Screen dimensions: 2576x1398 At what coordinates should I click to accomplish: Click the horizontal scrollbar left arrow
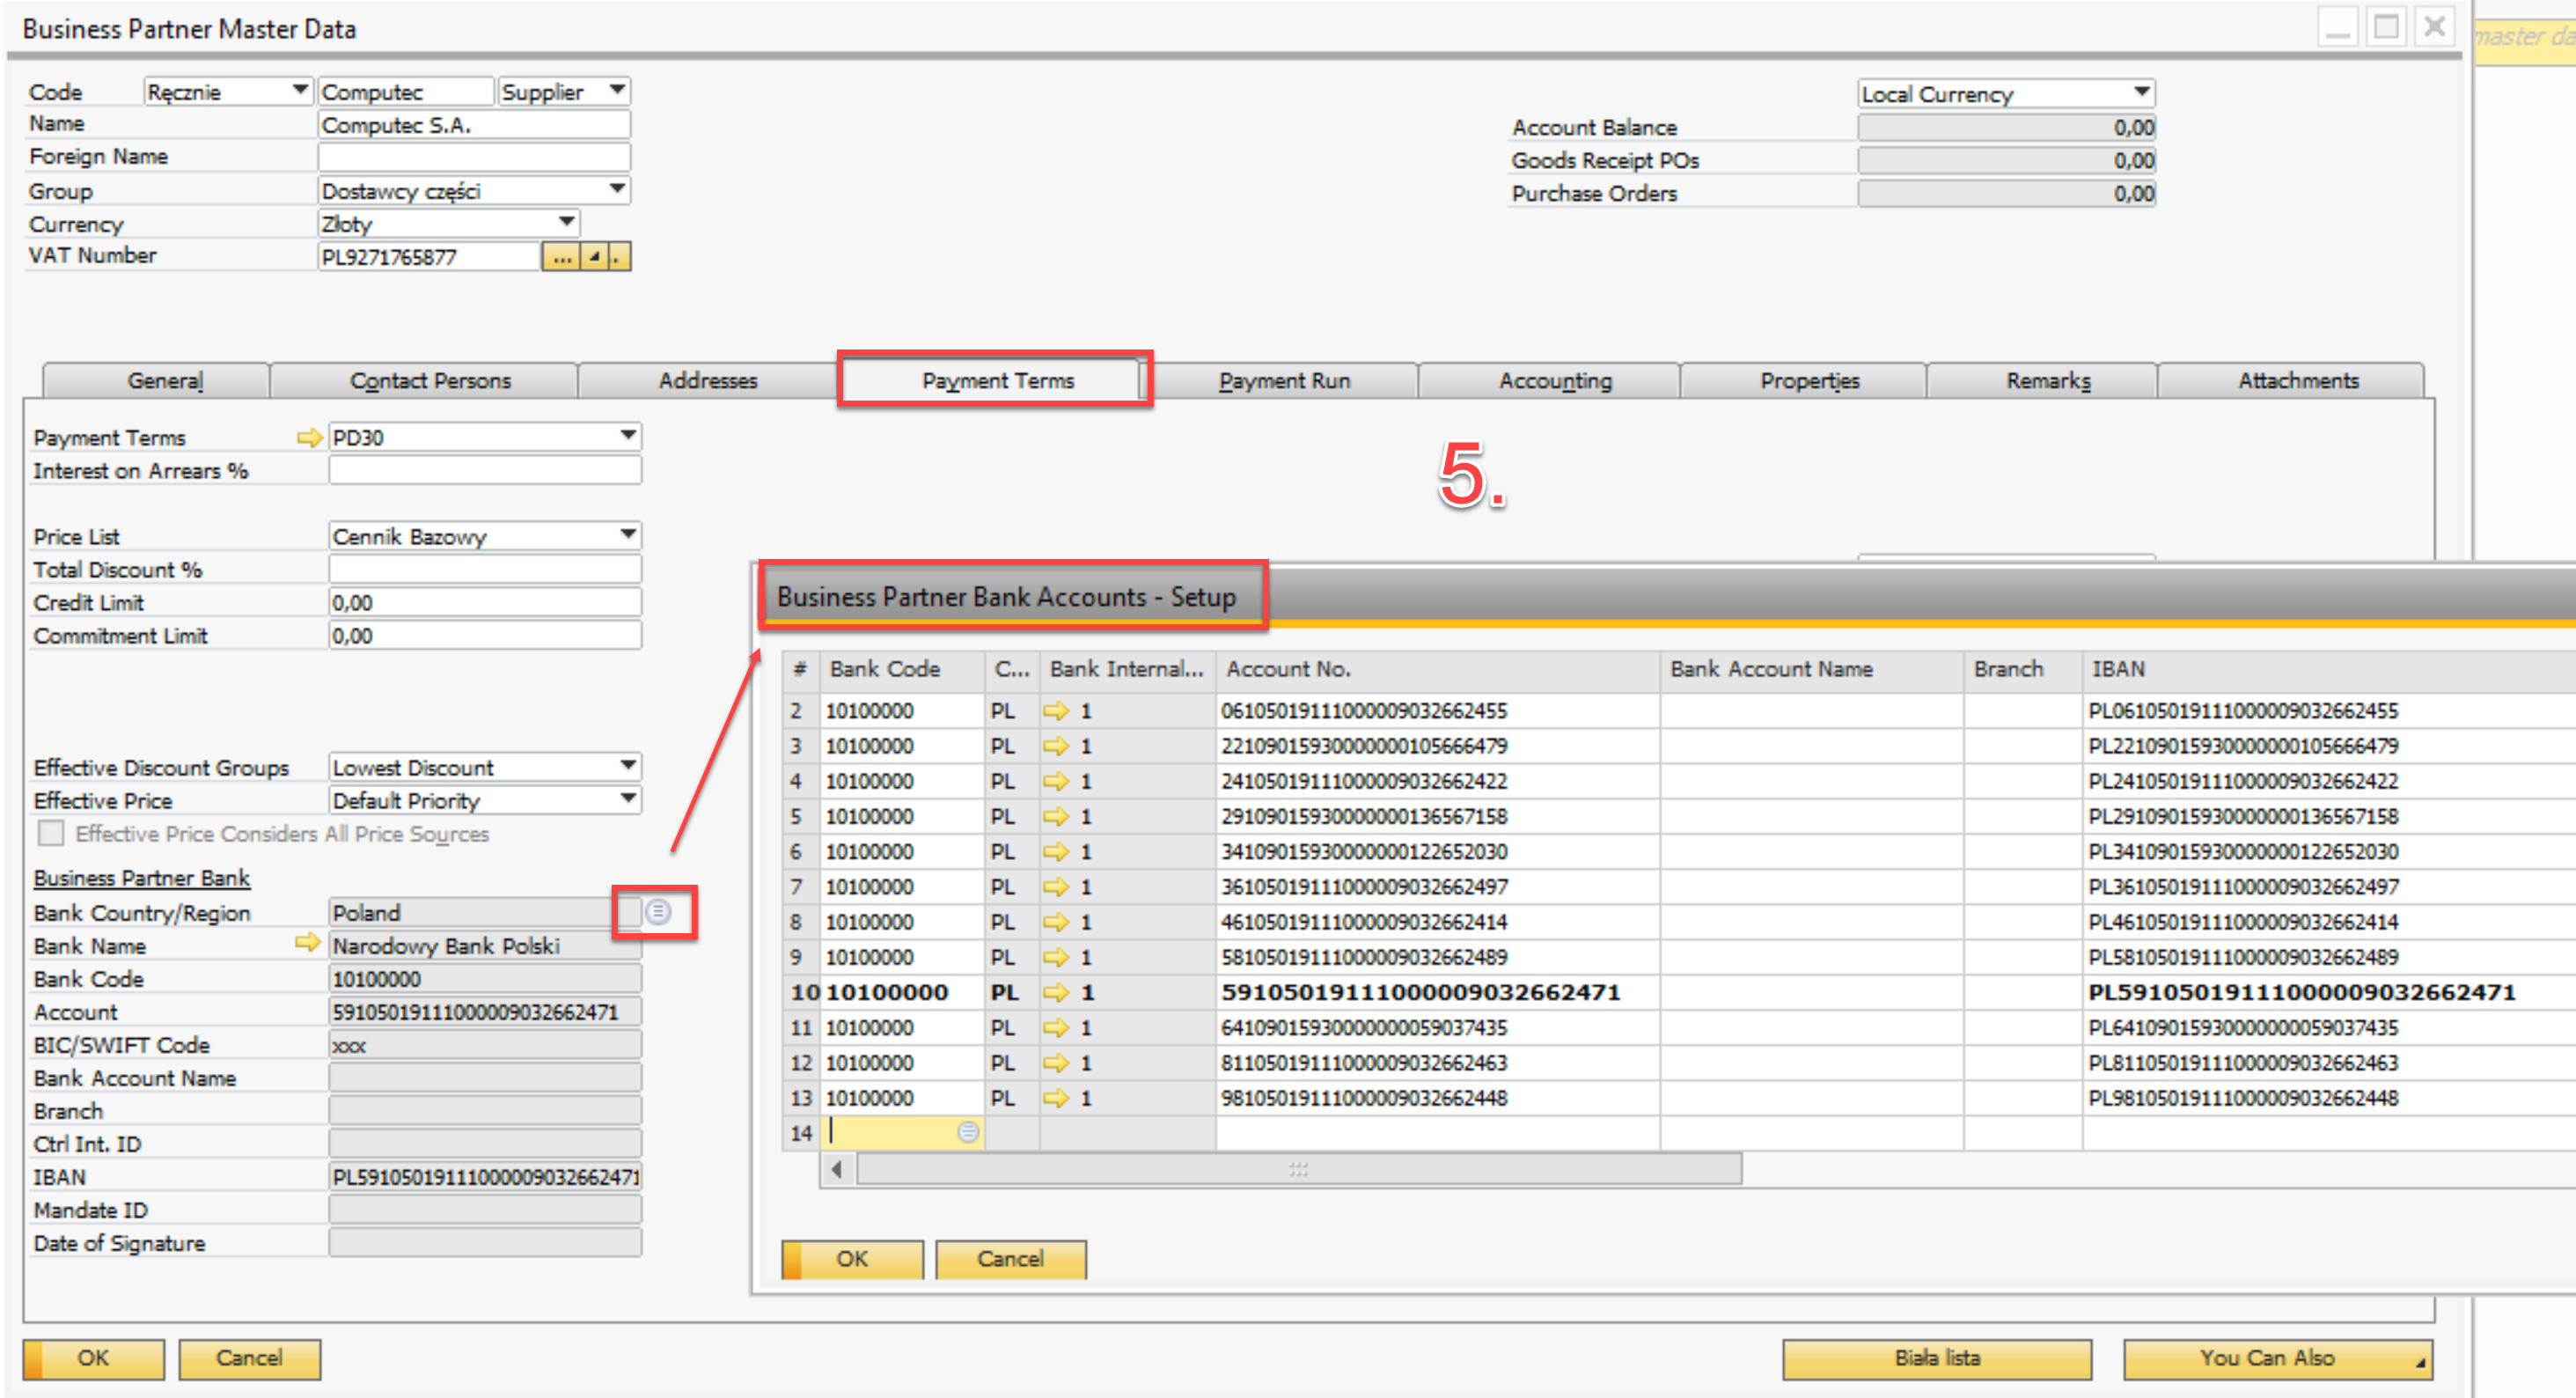[x=837, y=1168]
